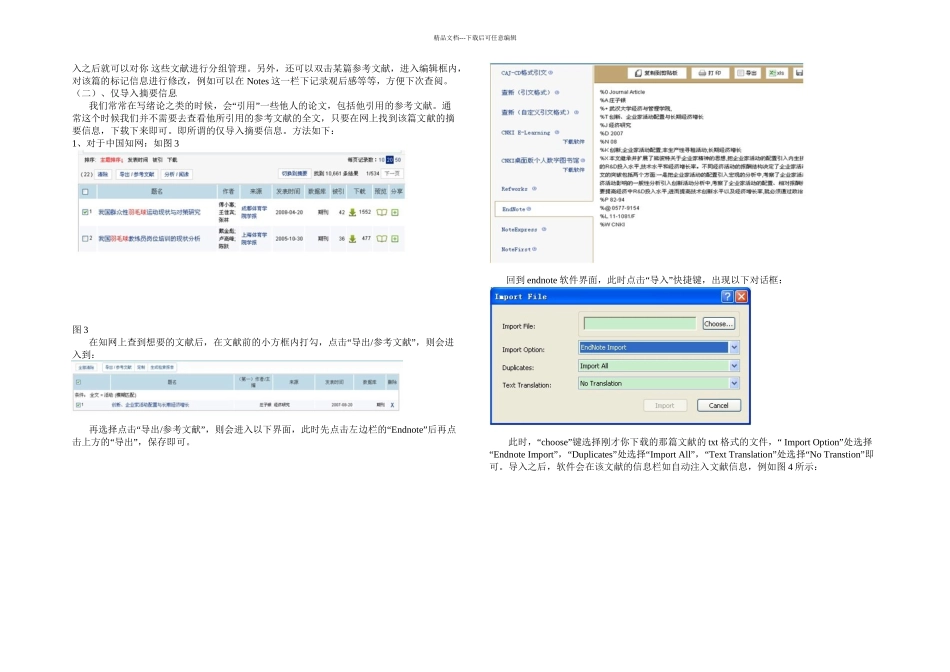
Task: Open article 我国群众性羽毛球运动现状与对策研究
Action: pos(149,212)
